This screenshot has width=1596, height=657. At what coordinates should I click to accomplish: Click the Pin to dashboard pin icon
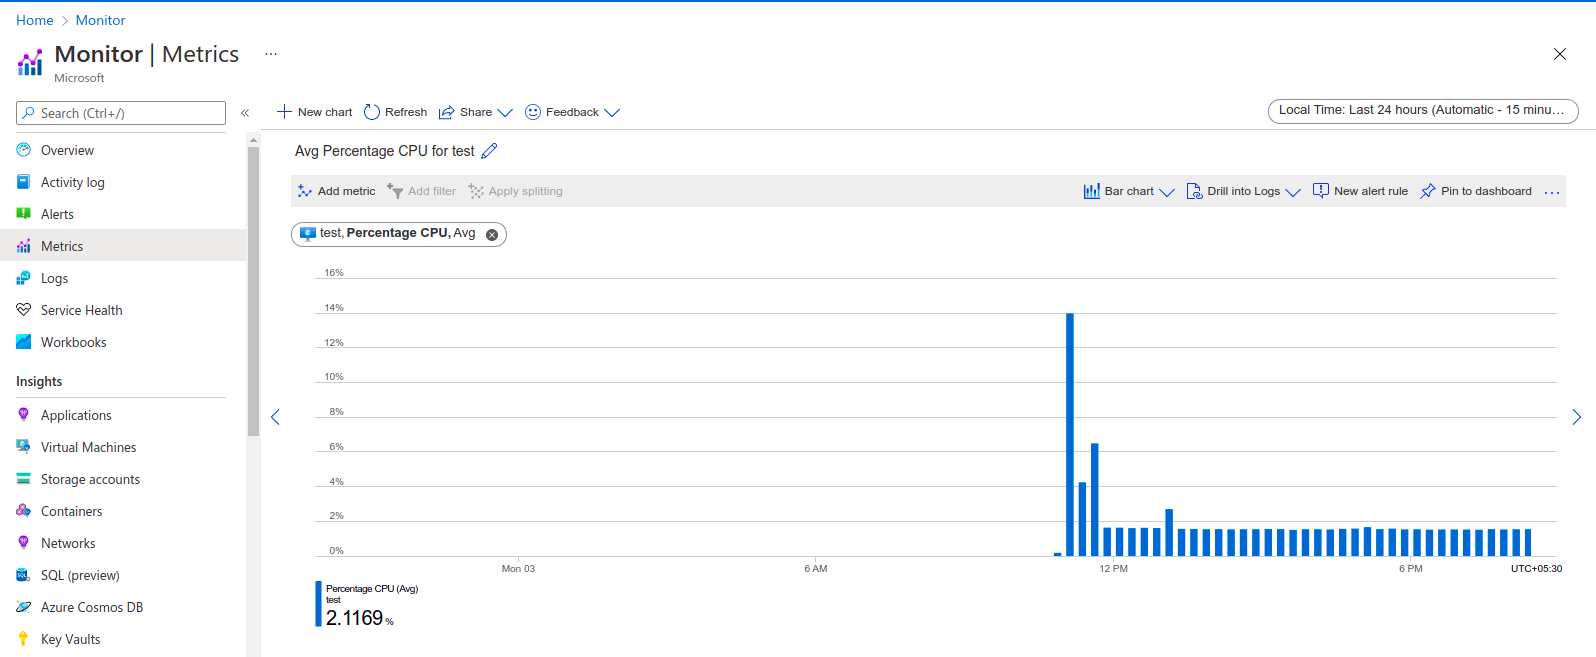coord(1428,191)
